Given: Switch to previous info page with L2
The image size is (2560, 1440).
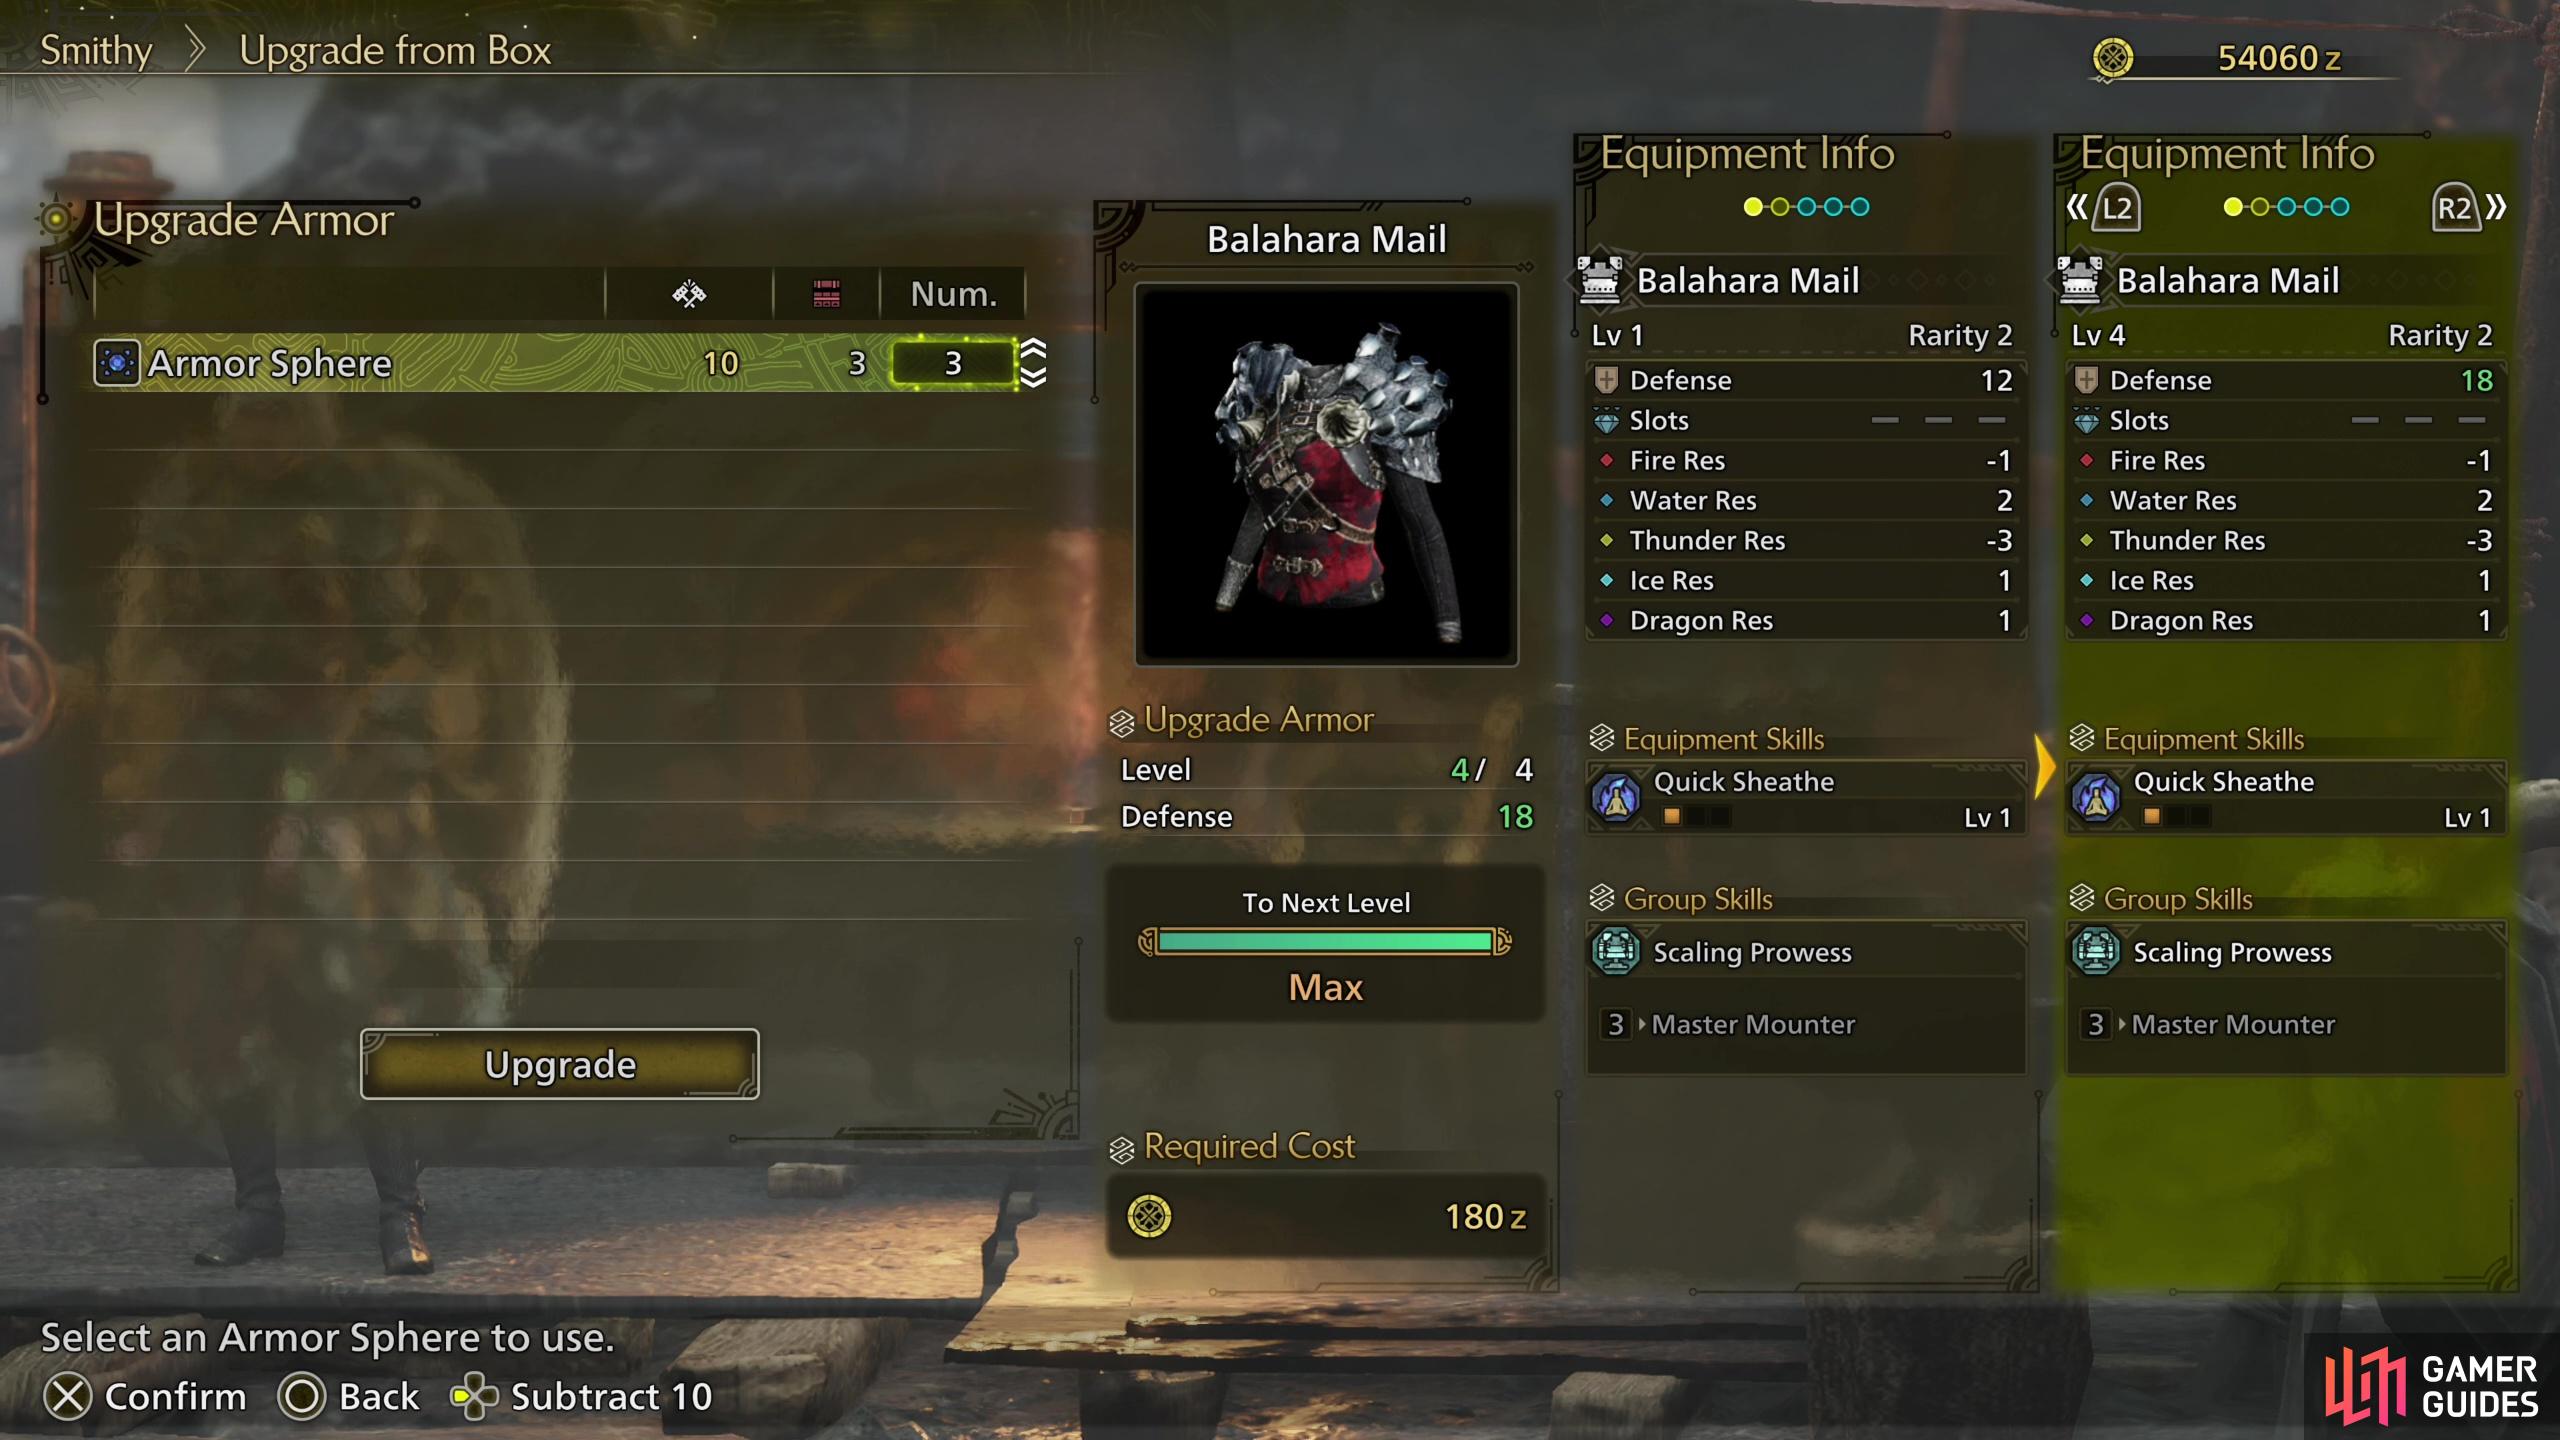Looking at the screenshot, I should 2104,207.
